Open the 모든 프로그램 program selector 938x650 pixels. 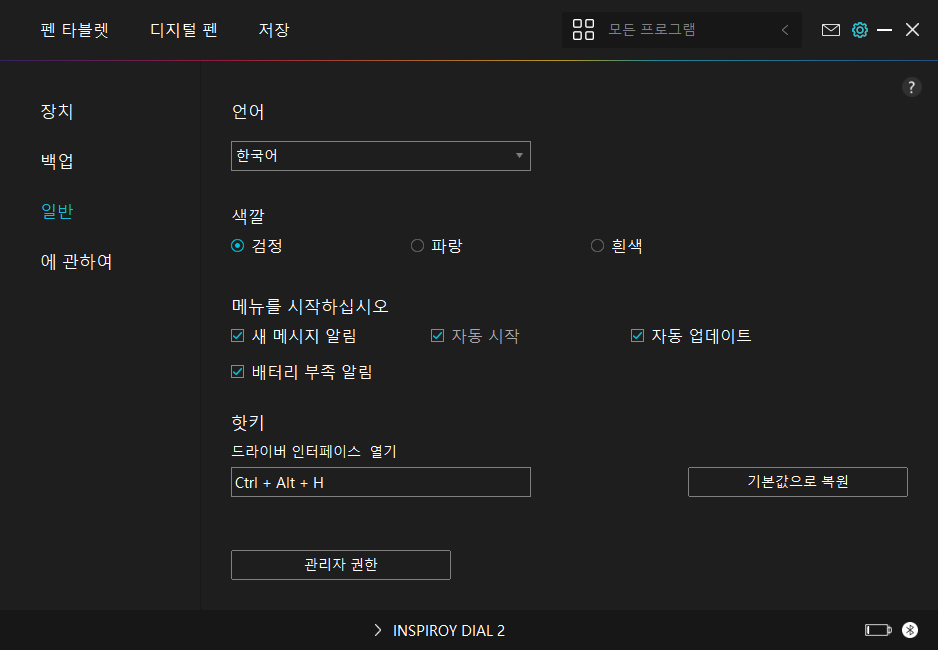680,30
